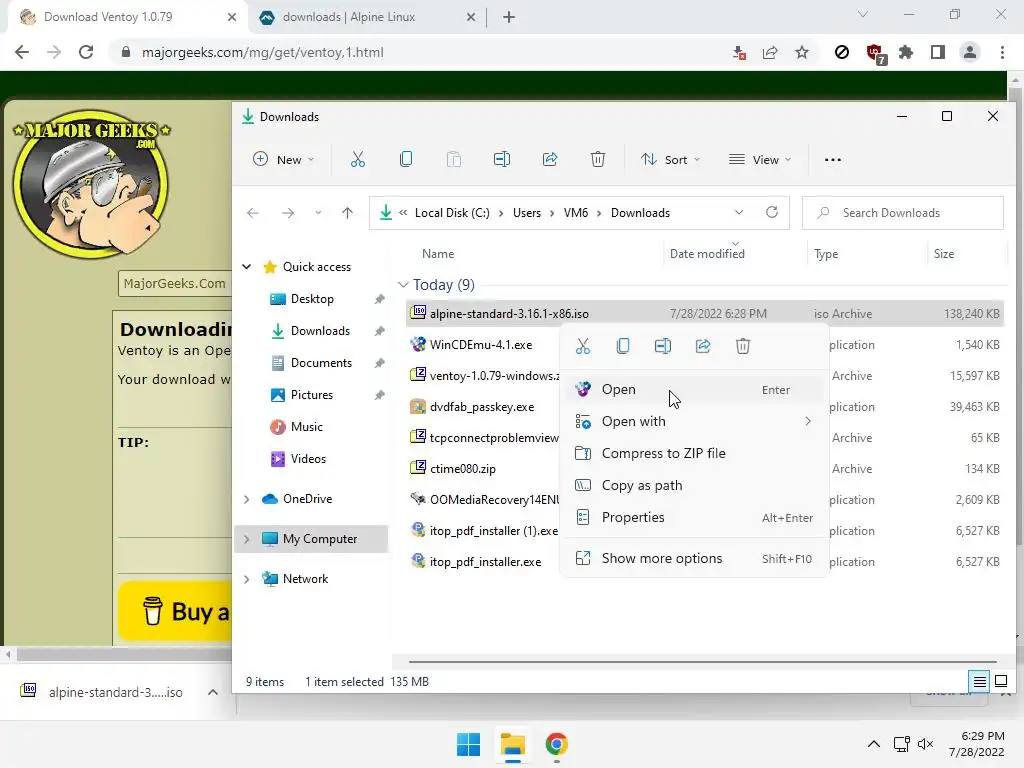Click the Cut icon in Explorer toolbar
Viewport: 1024px width, 768px height.
coord(358,159)
